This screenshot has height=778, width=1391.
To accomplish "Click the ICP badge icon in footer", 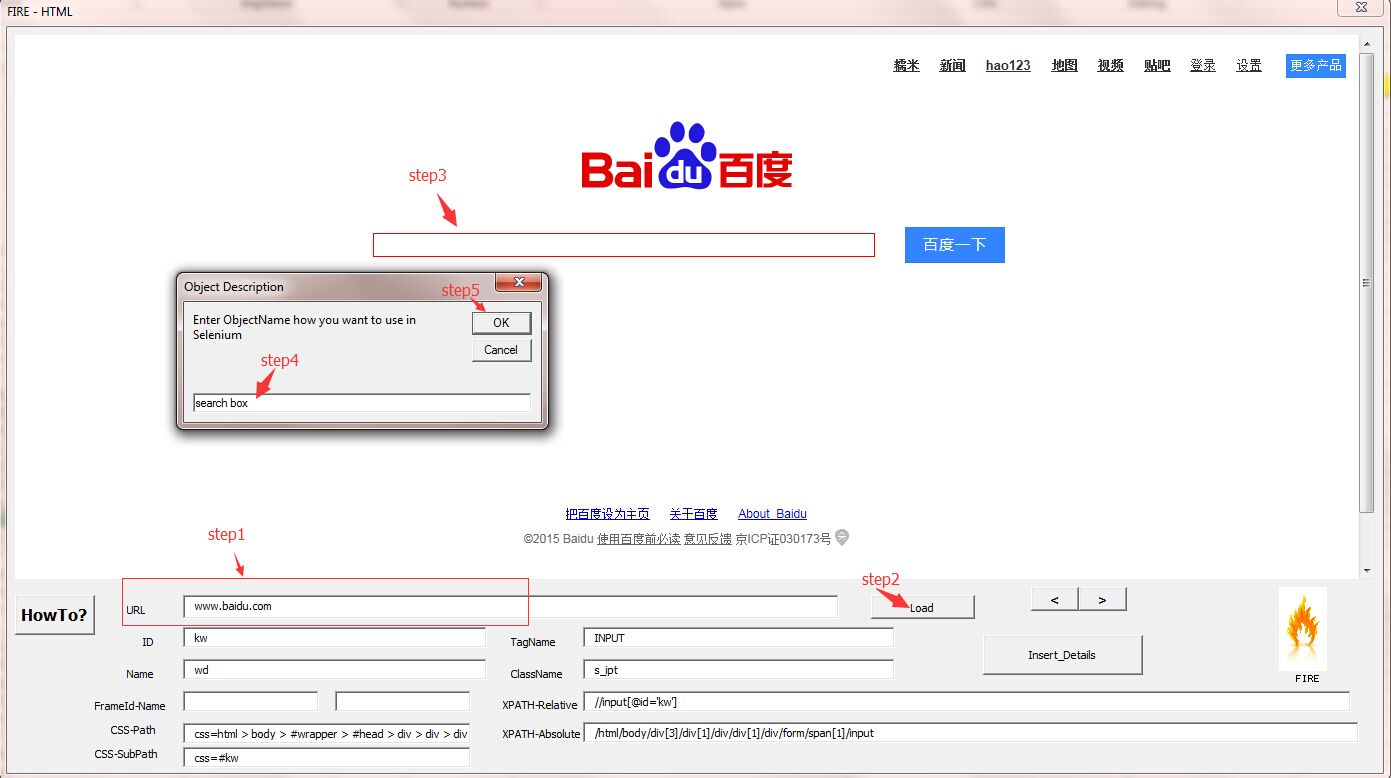I will coord(842,538).
